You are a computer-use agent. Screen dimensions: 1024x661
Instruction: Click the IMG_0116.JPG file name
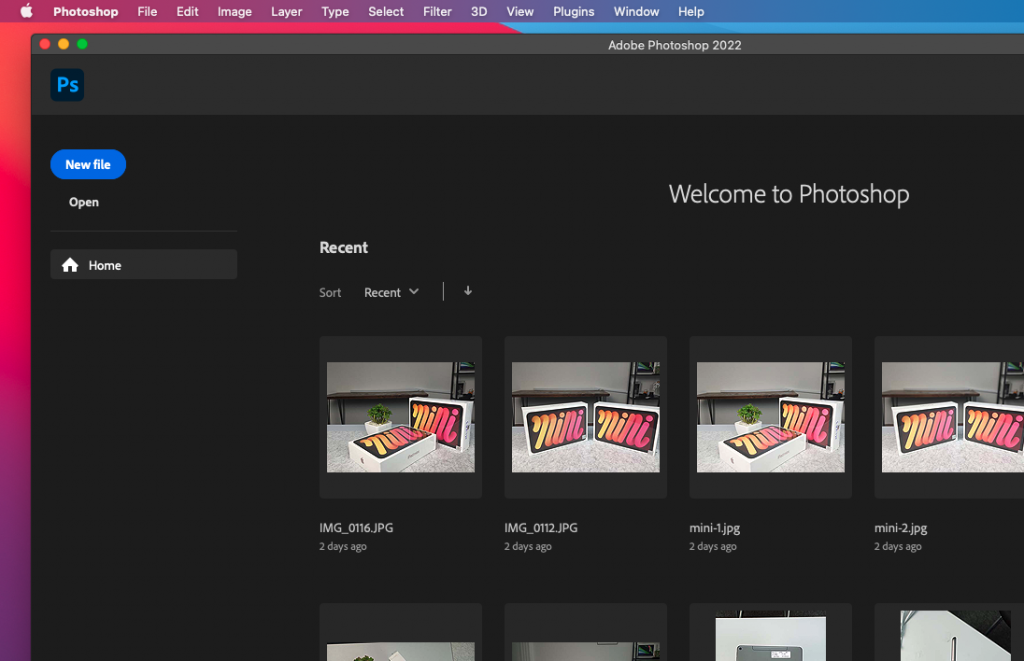point(356,528)
